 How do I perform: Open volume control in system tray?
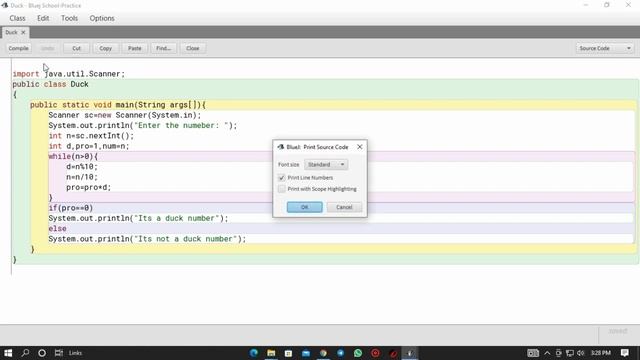point(580,353)
